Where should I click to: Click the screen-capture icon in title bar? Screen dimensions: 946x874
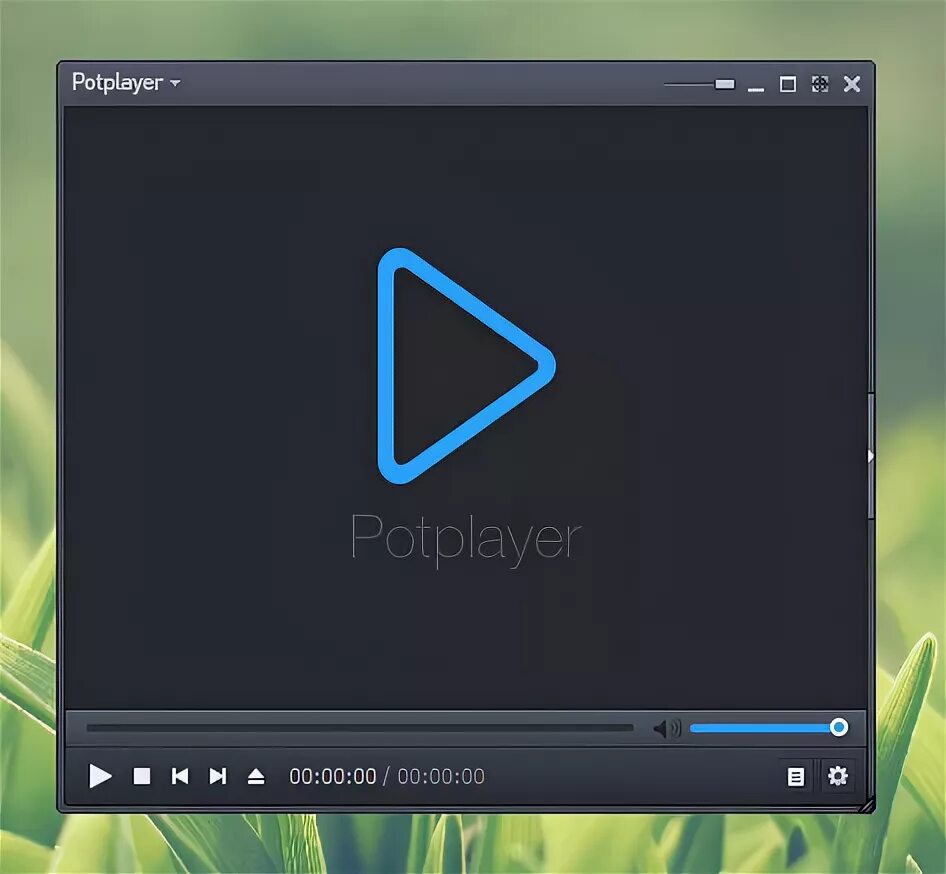(x=821, y=85)
